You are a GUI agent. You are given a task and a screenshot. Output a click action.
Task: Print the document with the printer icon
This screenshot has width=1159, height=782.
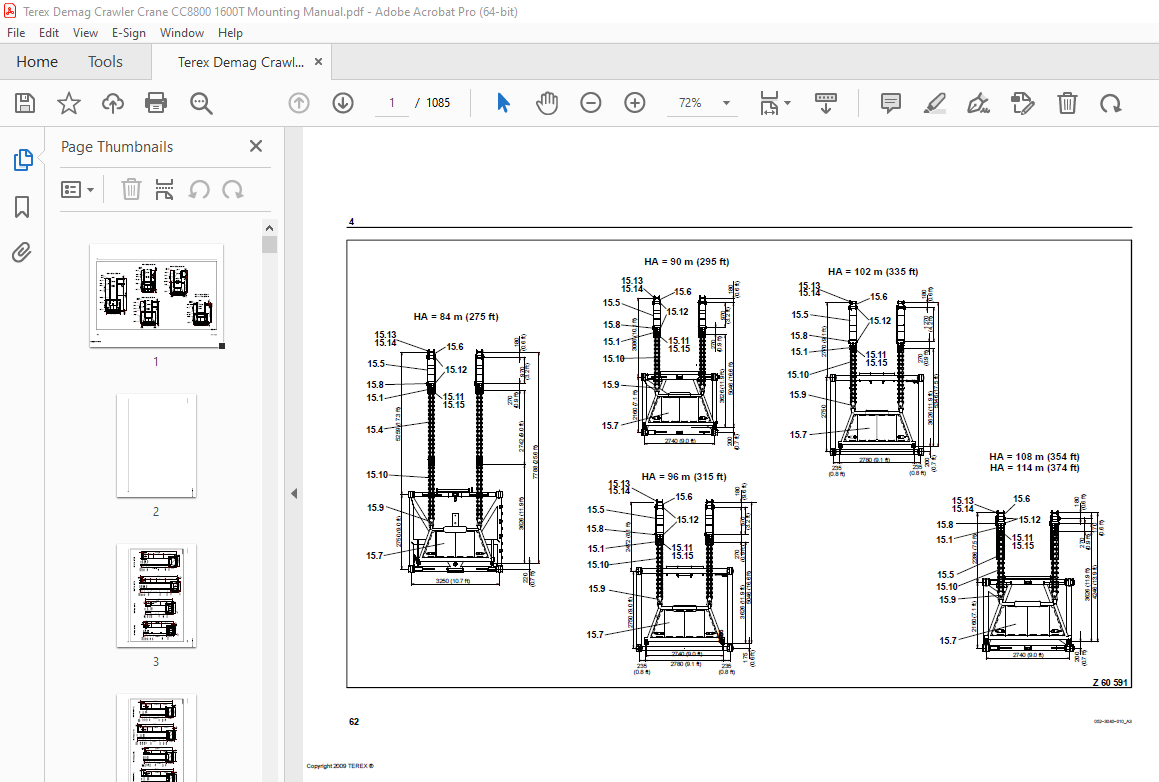[156, 103]
